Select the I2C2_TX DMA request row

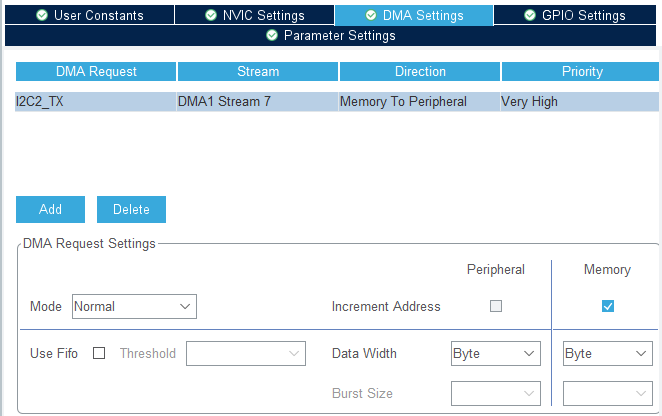(95, 102)
